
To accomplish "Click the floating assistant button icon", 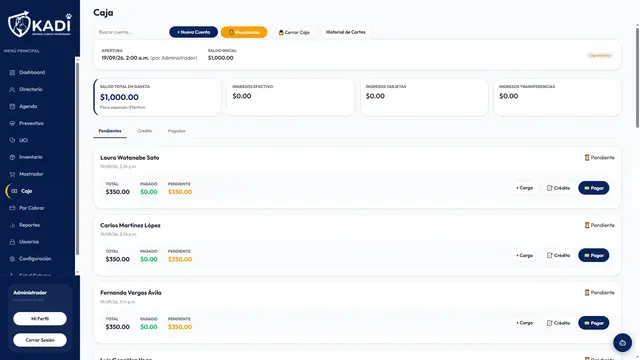I will [x=622, y=343].
